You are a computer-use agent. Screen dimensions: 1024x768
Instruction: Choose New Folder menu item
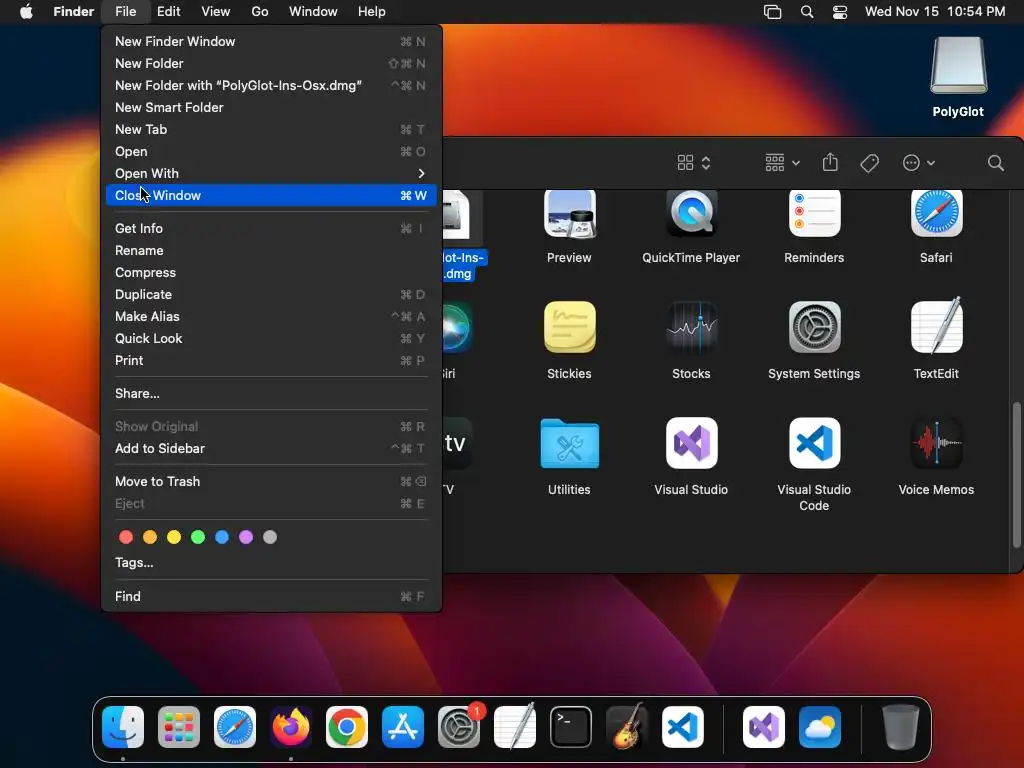271,63
